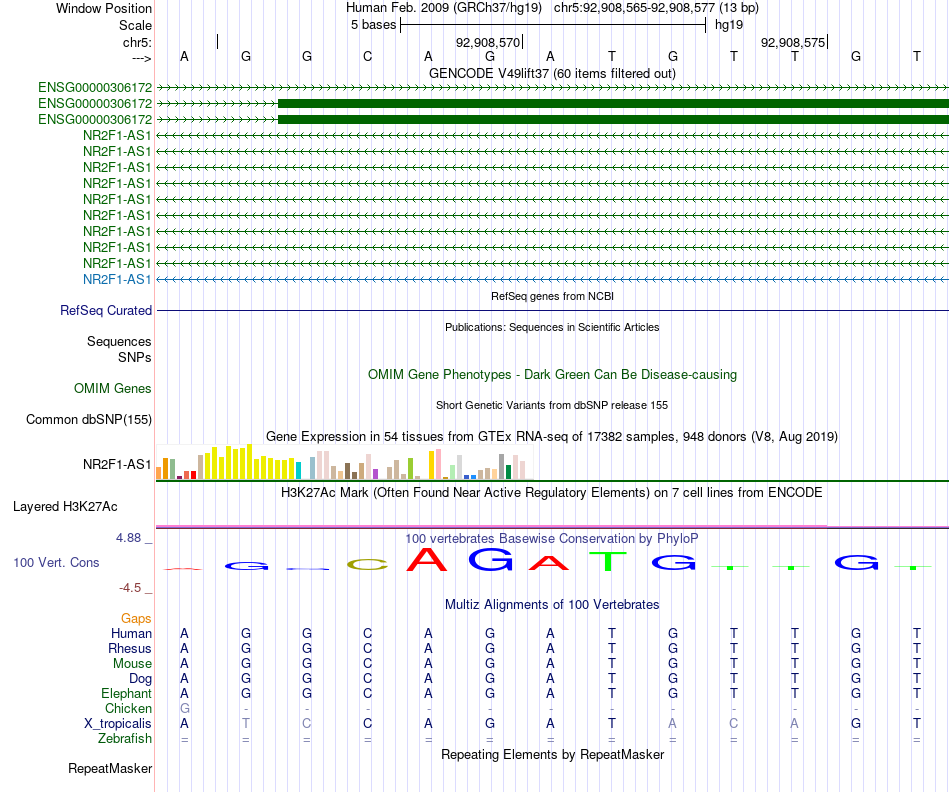Image resolution: width=950 pixels, height=792 pixels.
Task: Click the hg19 label beside the scale bar
Action: [729, 25]
